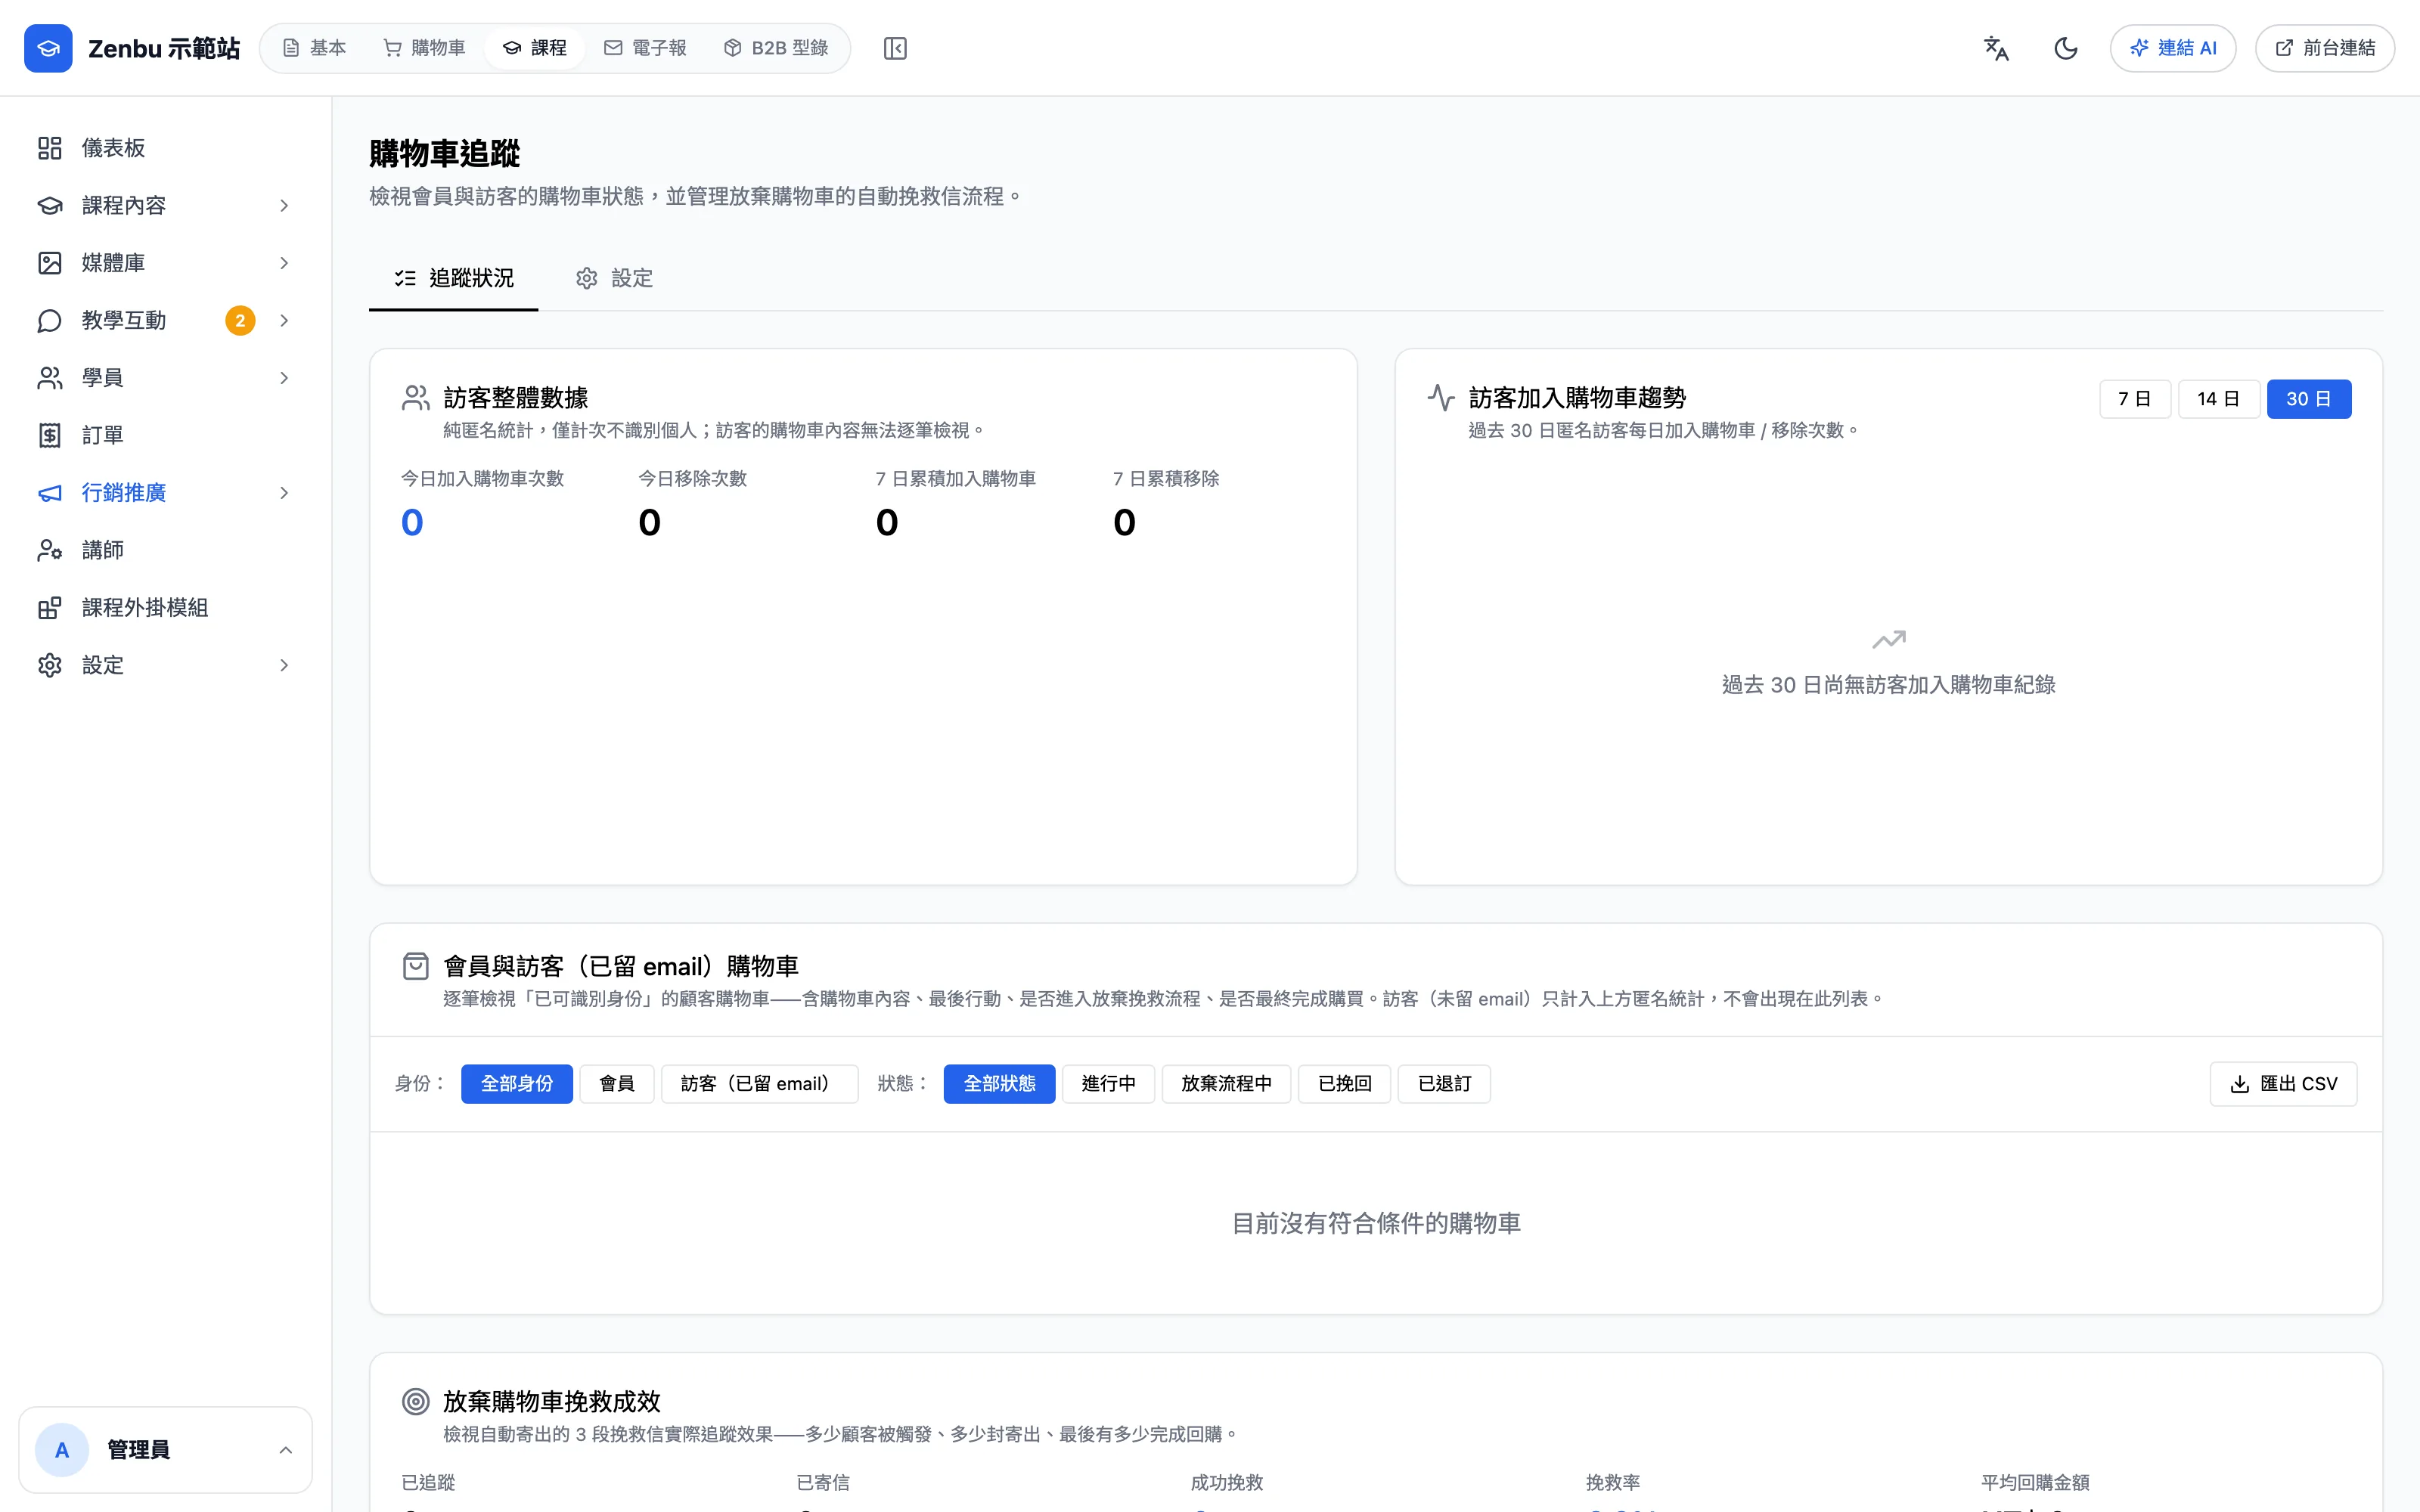Click the 教學互動 chat bubble icon
The image size is (2420, 1512).
click(50, 320)
